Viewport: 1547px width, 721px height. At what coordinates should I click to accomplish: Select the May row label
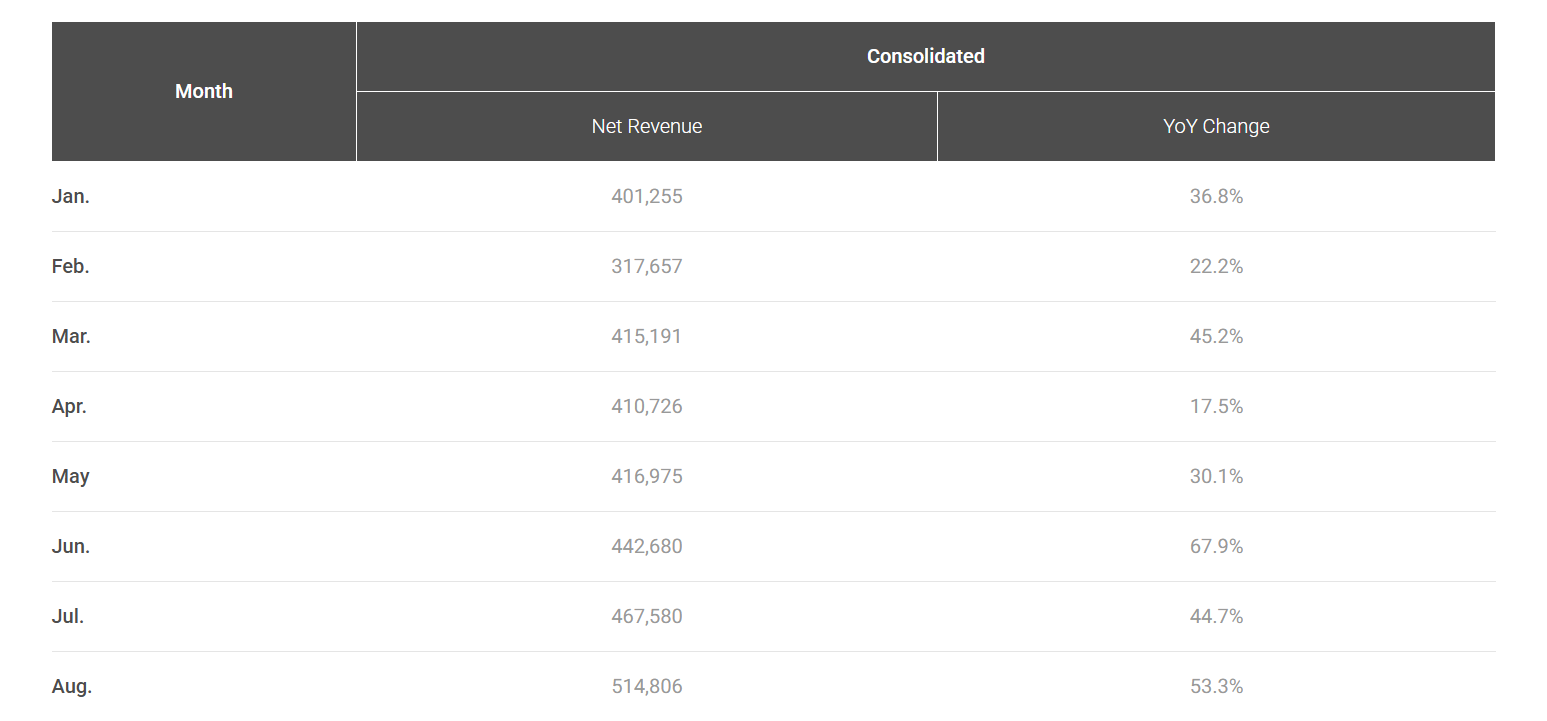(x=71, y=477)
